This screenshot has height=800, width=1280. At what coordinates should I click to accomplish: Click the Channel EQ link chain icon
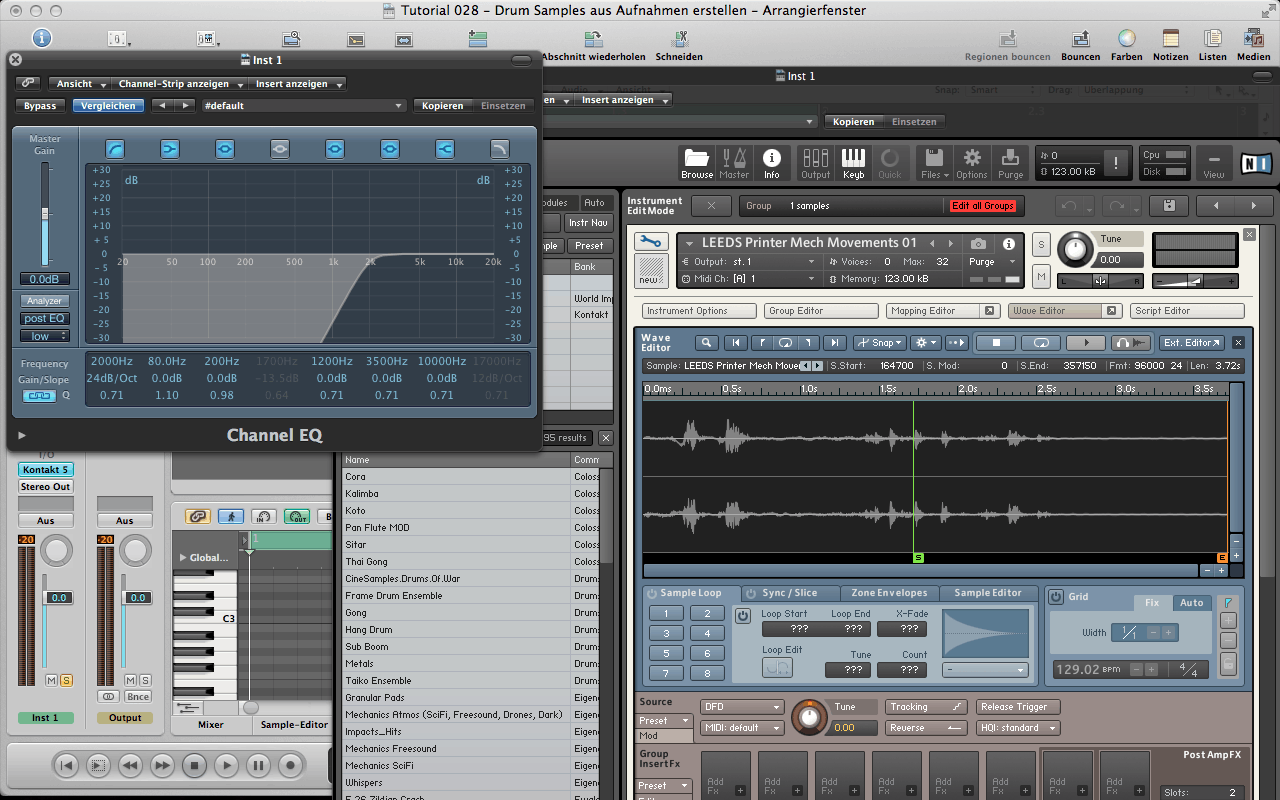(29, 84)
